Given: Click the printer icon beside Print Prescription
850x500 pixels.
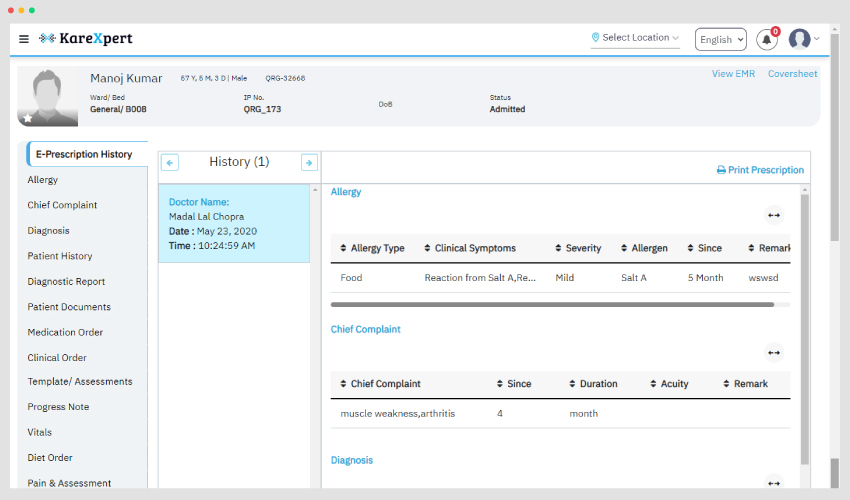Looking at the screenshot, I should [x=721, y=170].
